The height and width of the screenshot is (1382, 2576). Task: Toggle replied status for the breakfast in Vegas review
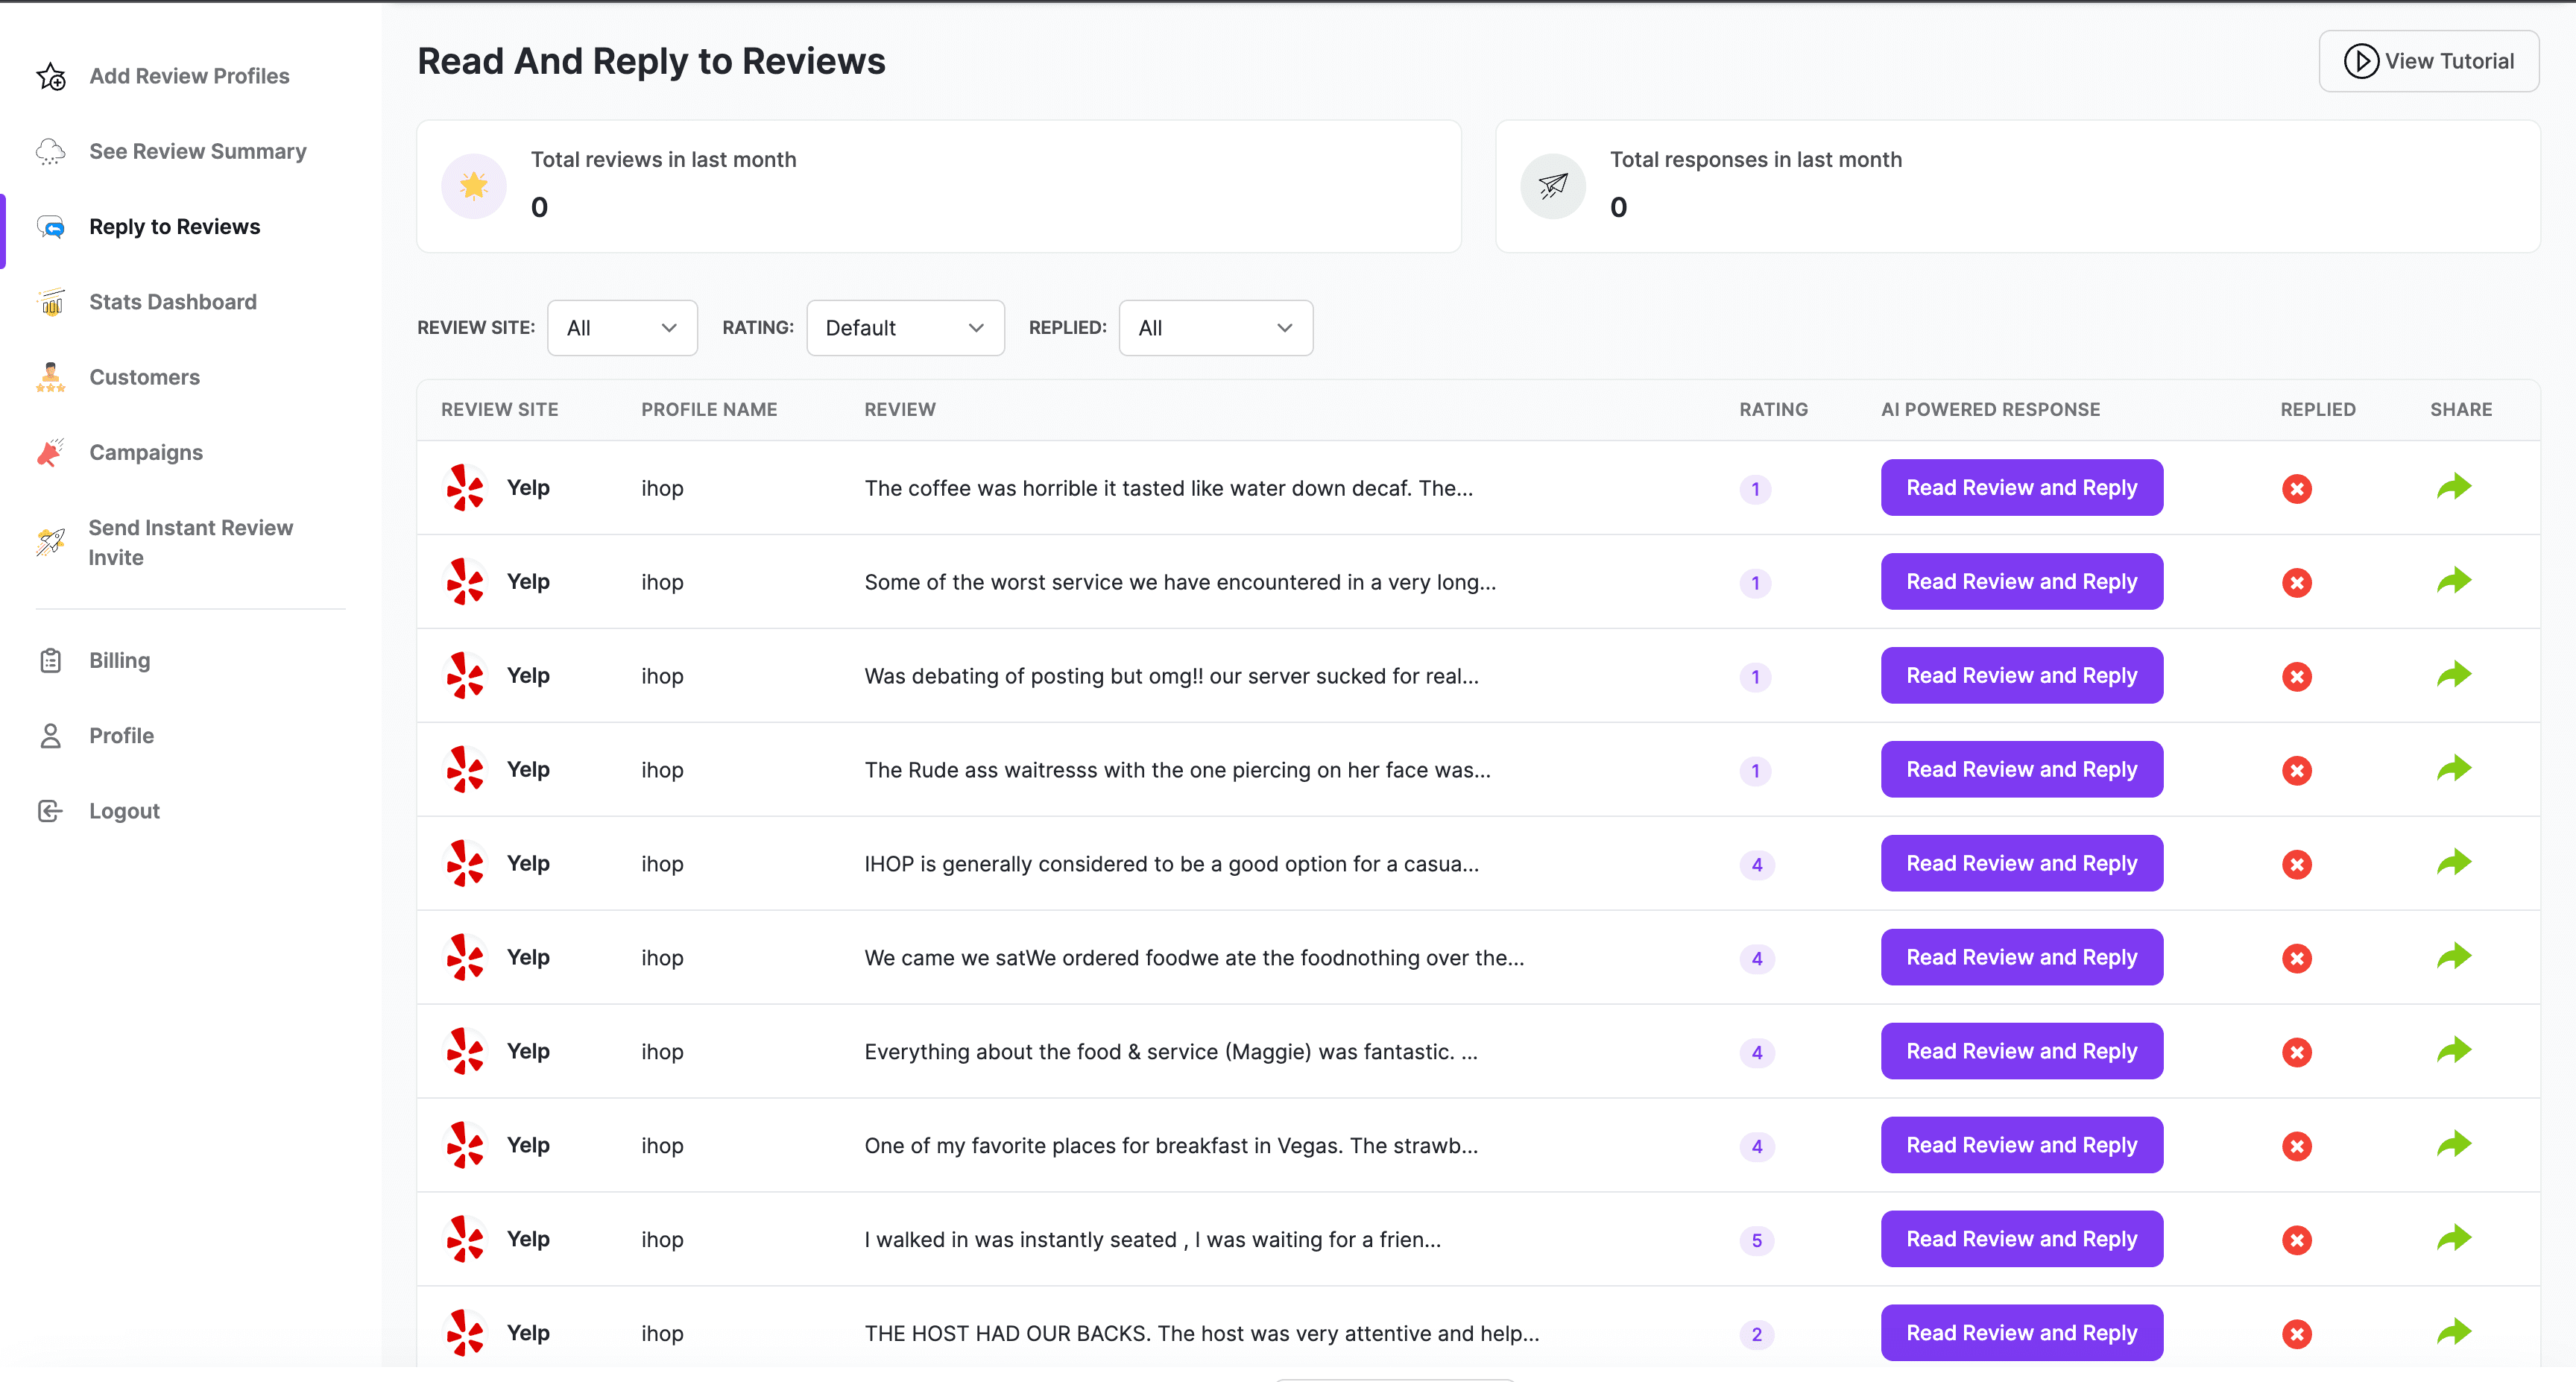click(2296, 1145)
